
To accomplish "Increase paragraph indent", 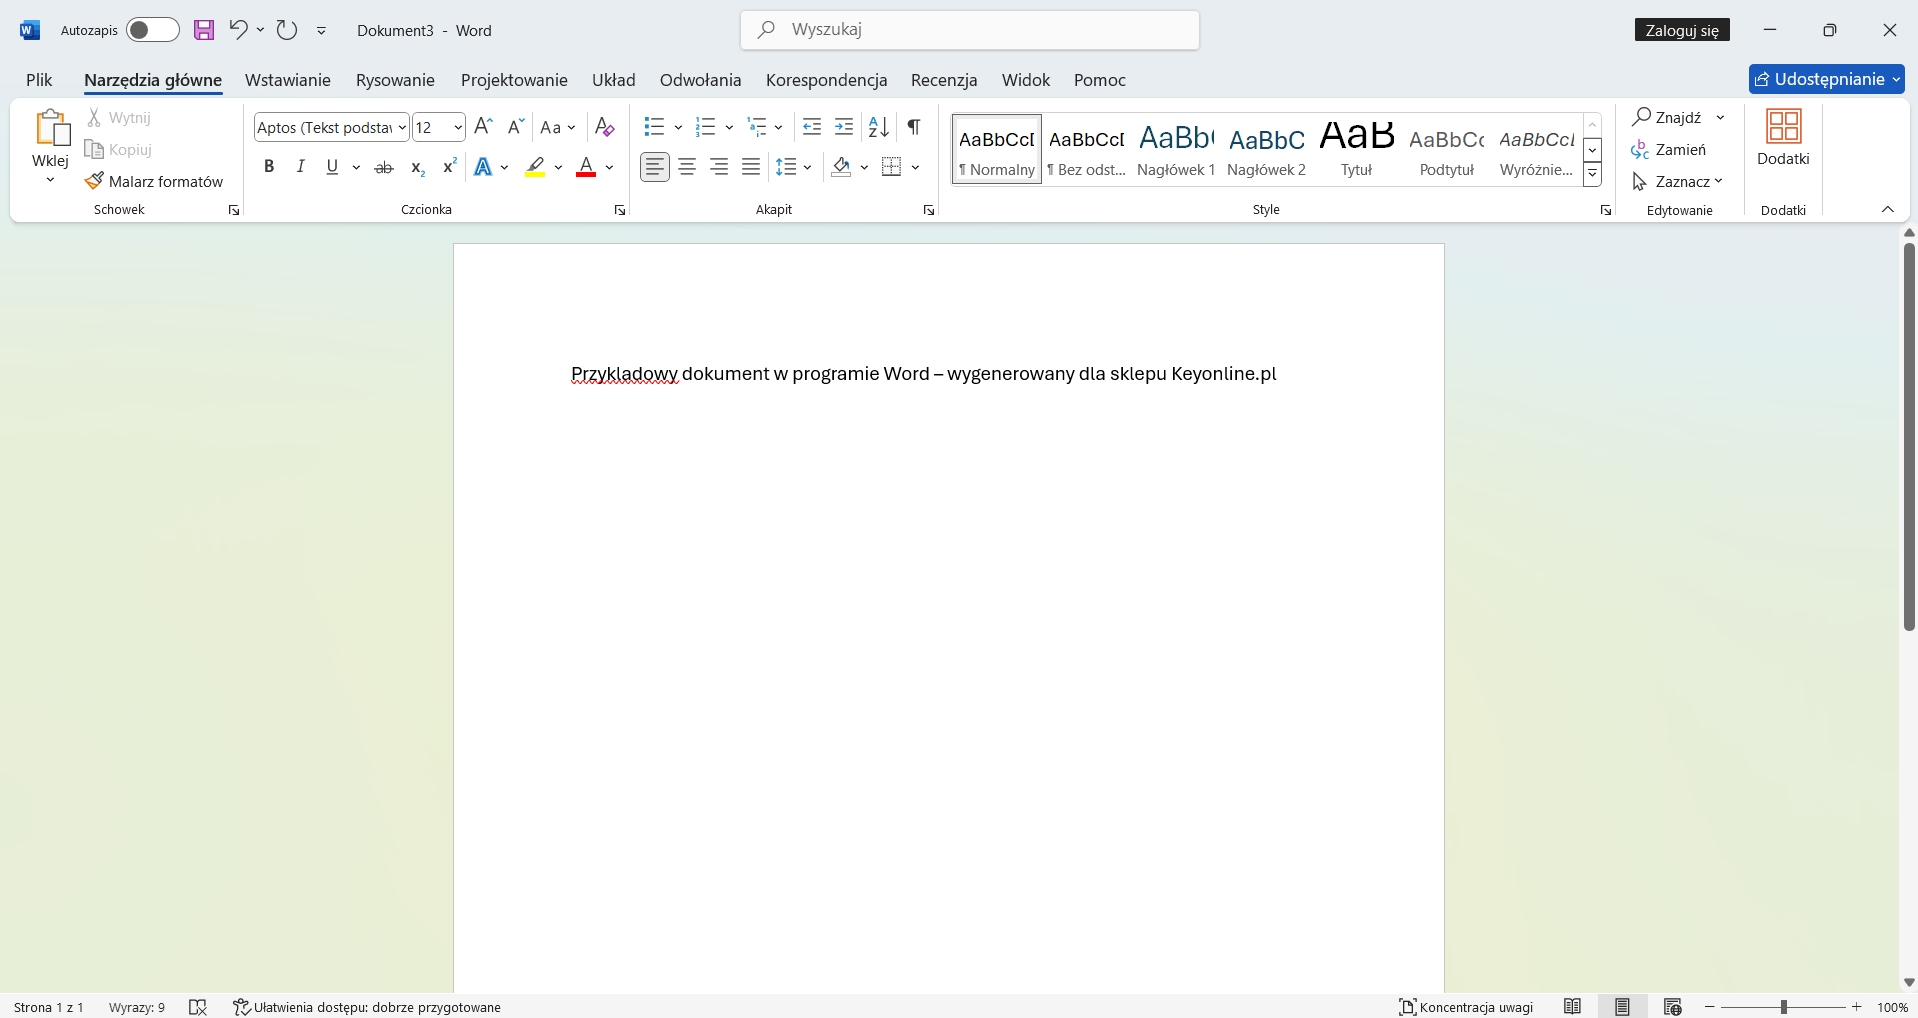I will pyautogui.click(x=844, y=127).
